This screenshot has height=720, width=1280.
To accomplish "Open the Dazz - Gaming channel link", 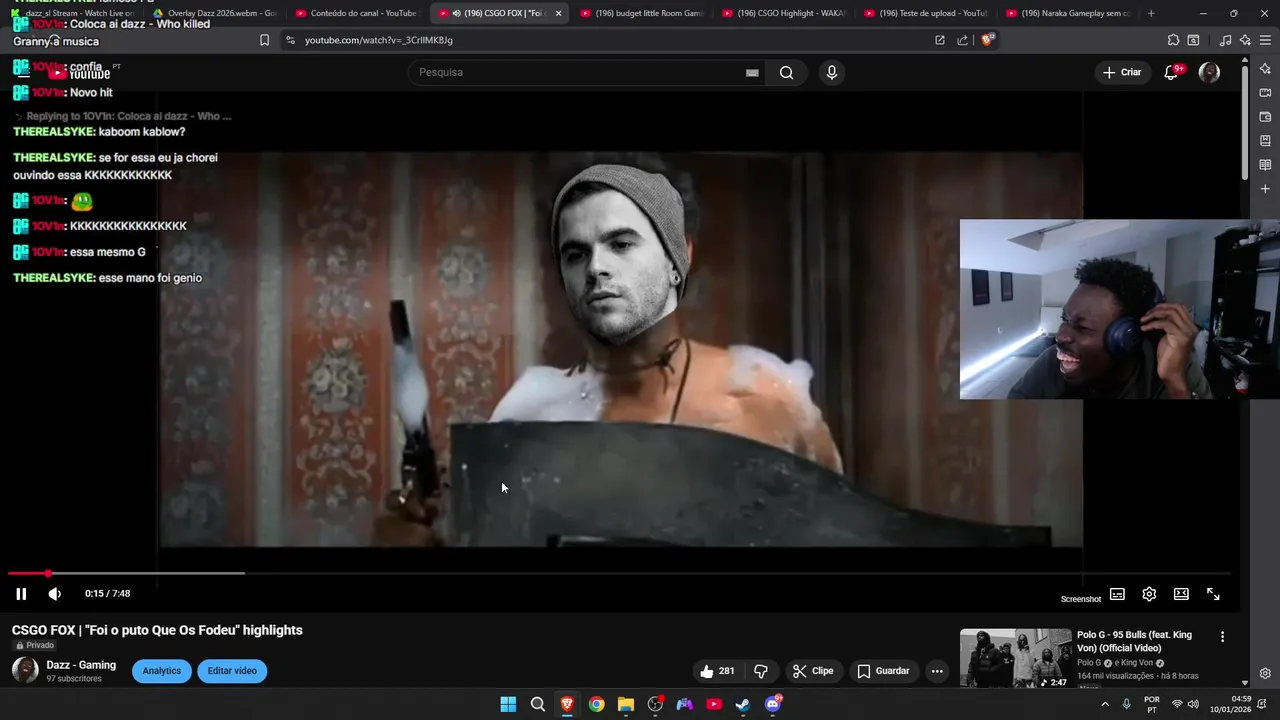I will point(81,665).
